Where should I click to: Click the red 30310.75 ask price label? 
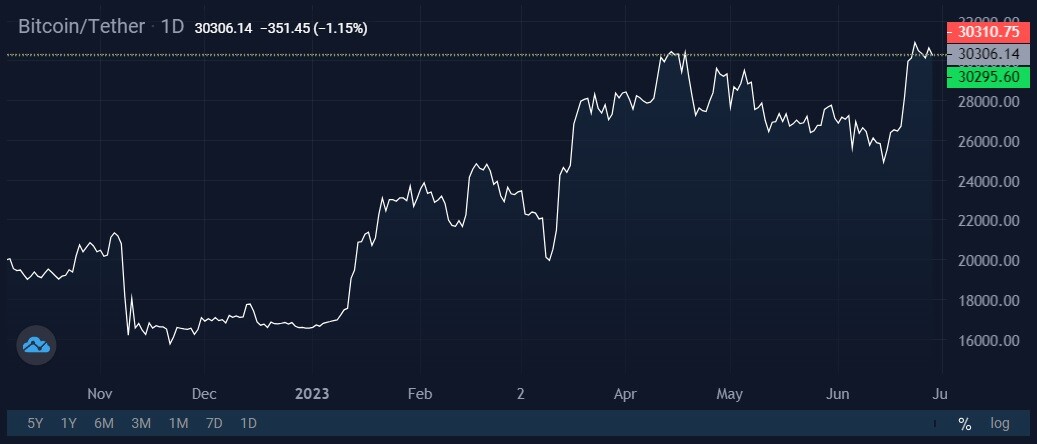[x=989, y=30]
